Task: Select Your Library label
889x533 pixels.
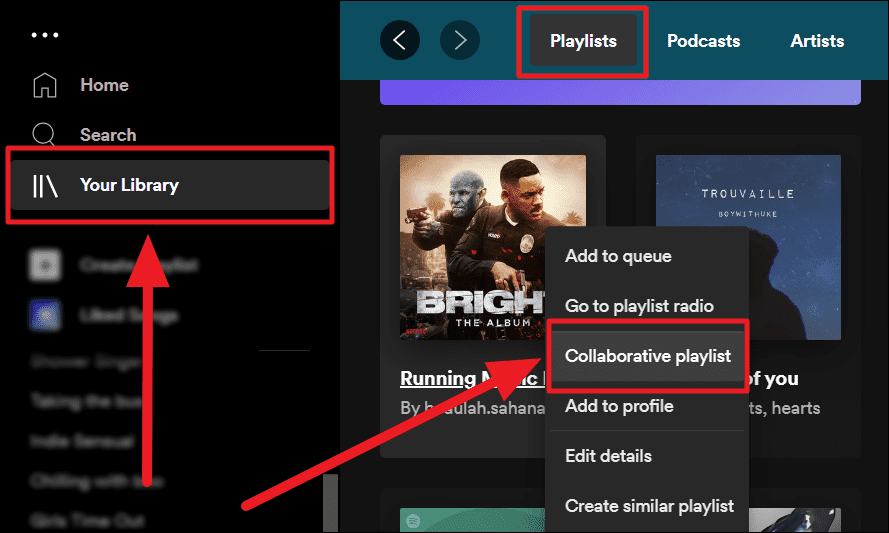Action: pos(129,185)
